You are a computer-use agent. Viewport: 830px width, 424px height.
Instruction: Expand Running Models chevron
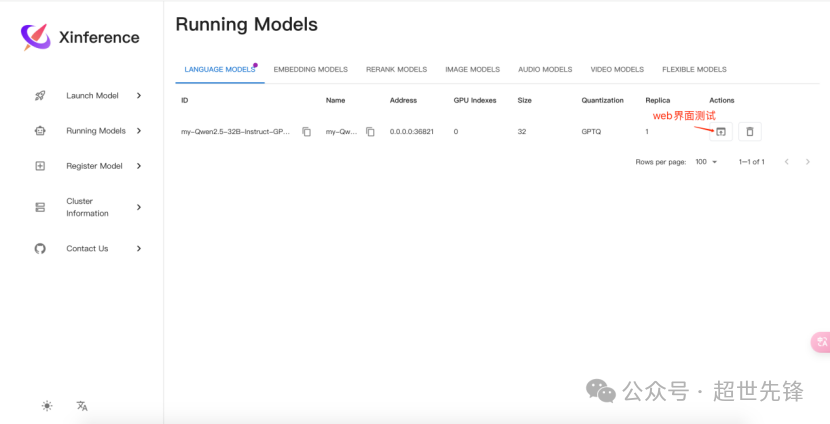[139, 131]
